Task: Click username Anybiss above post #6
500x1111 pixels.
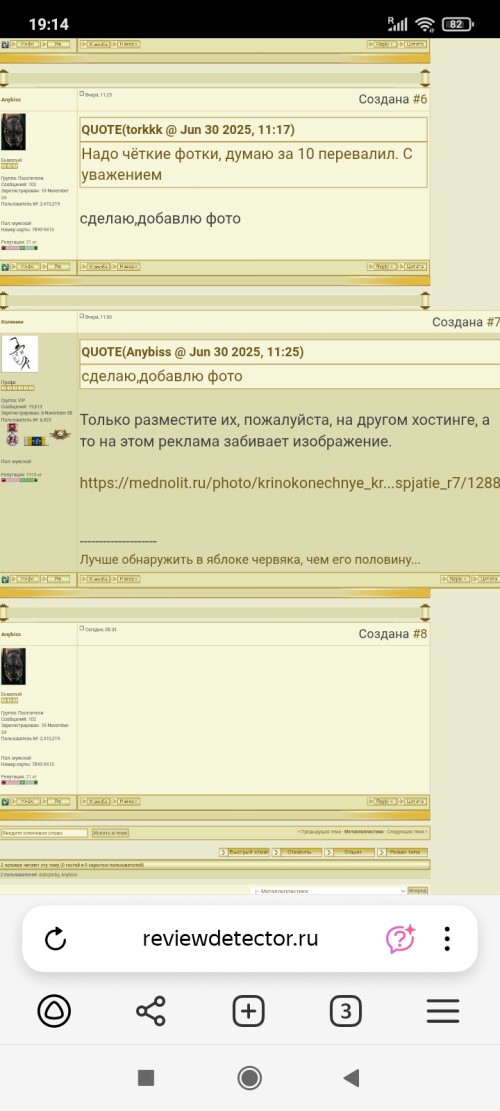Action: tap(11, 100)
